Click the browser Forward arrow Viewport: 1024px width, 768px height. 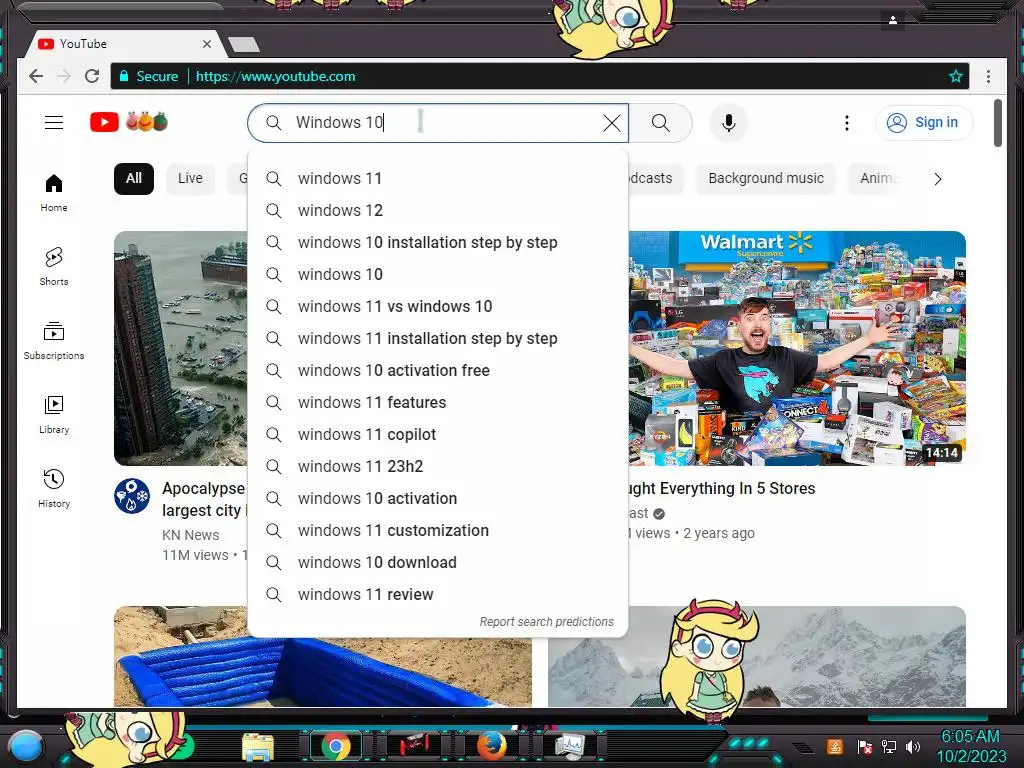(x=64, y=76)
